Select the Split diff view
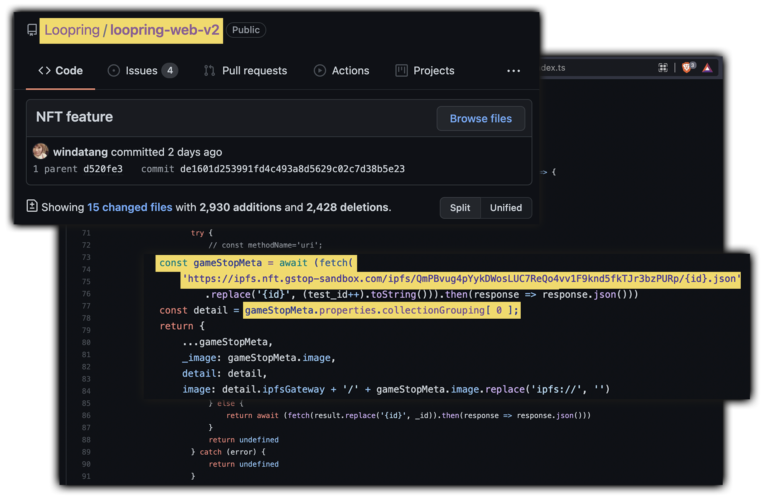Image resolution: width=768 pixels, height=498 pixels. coord(461,208)
